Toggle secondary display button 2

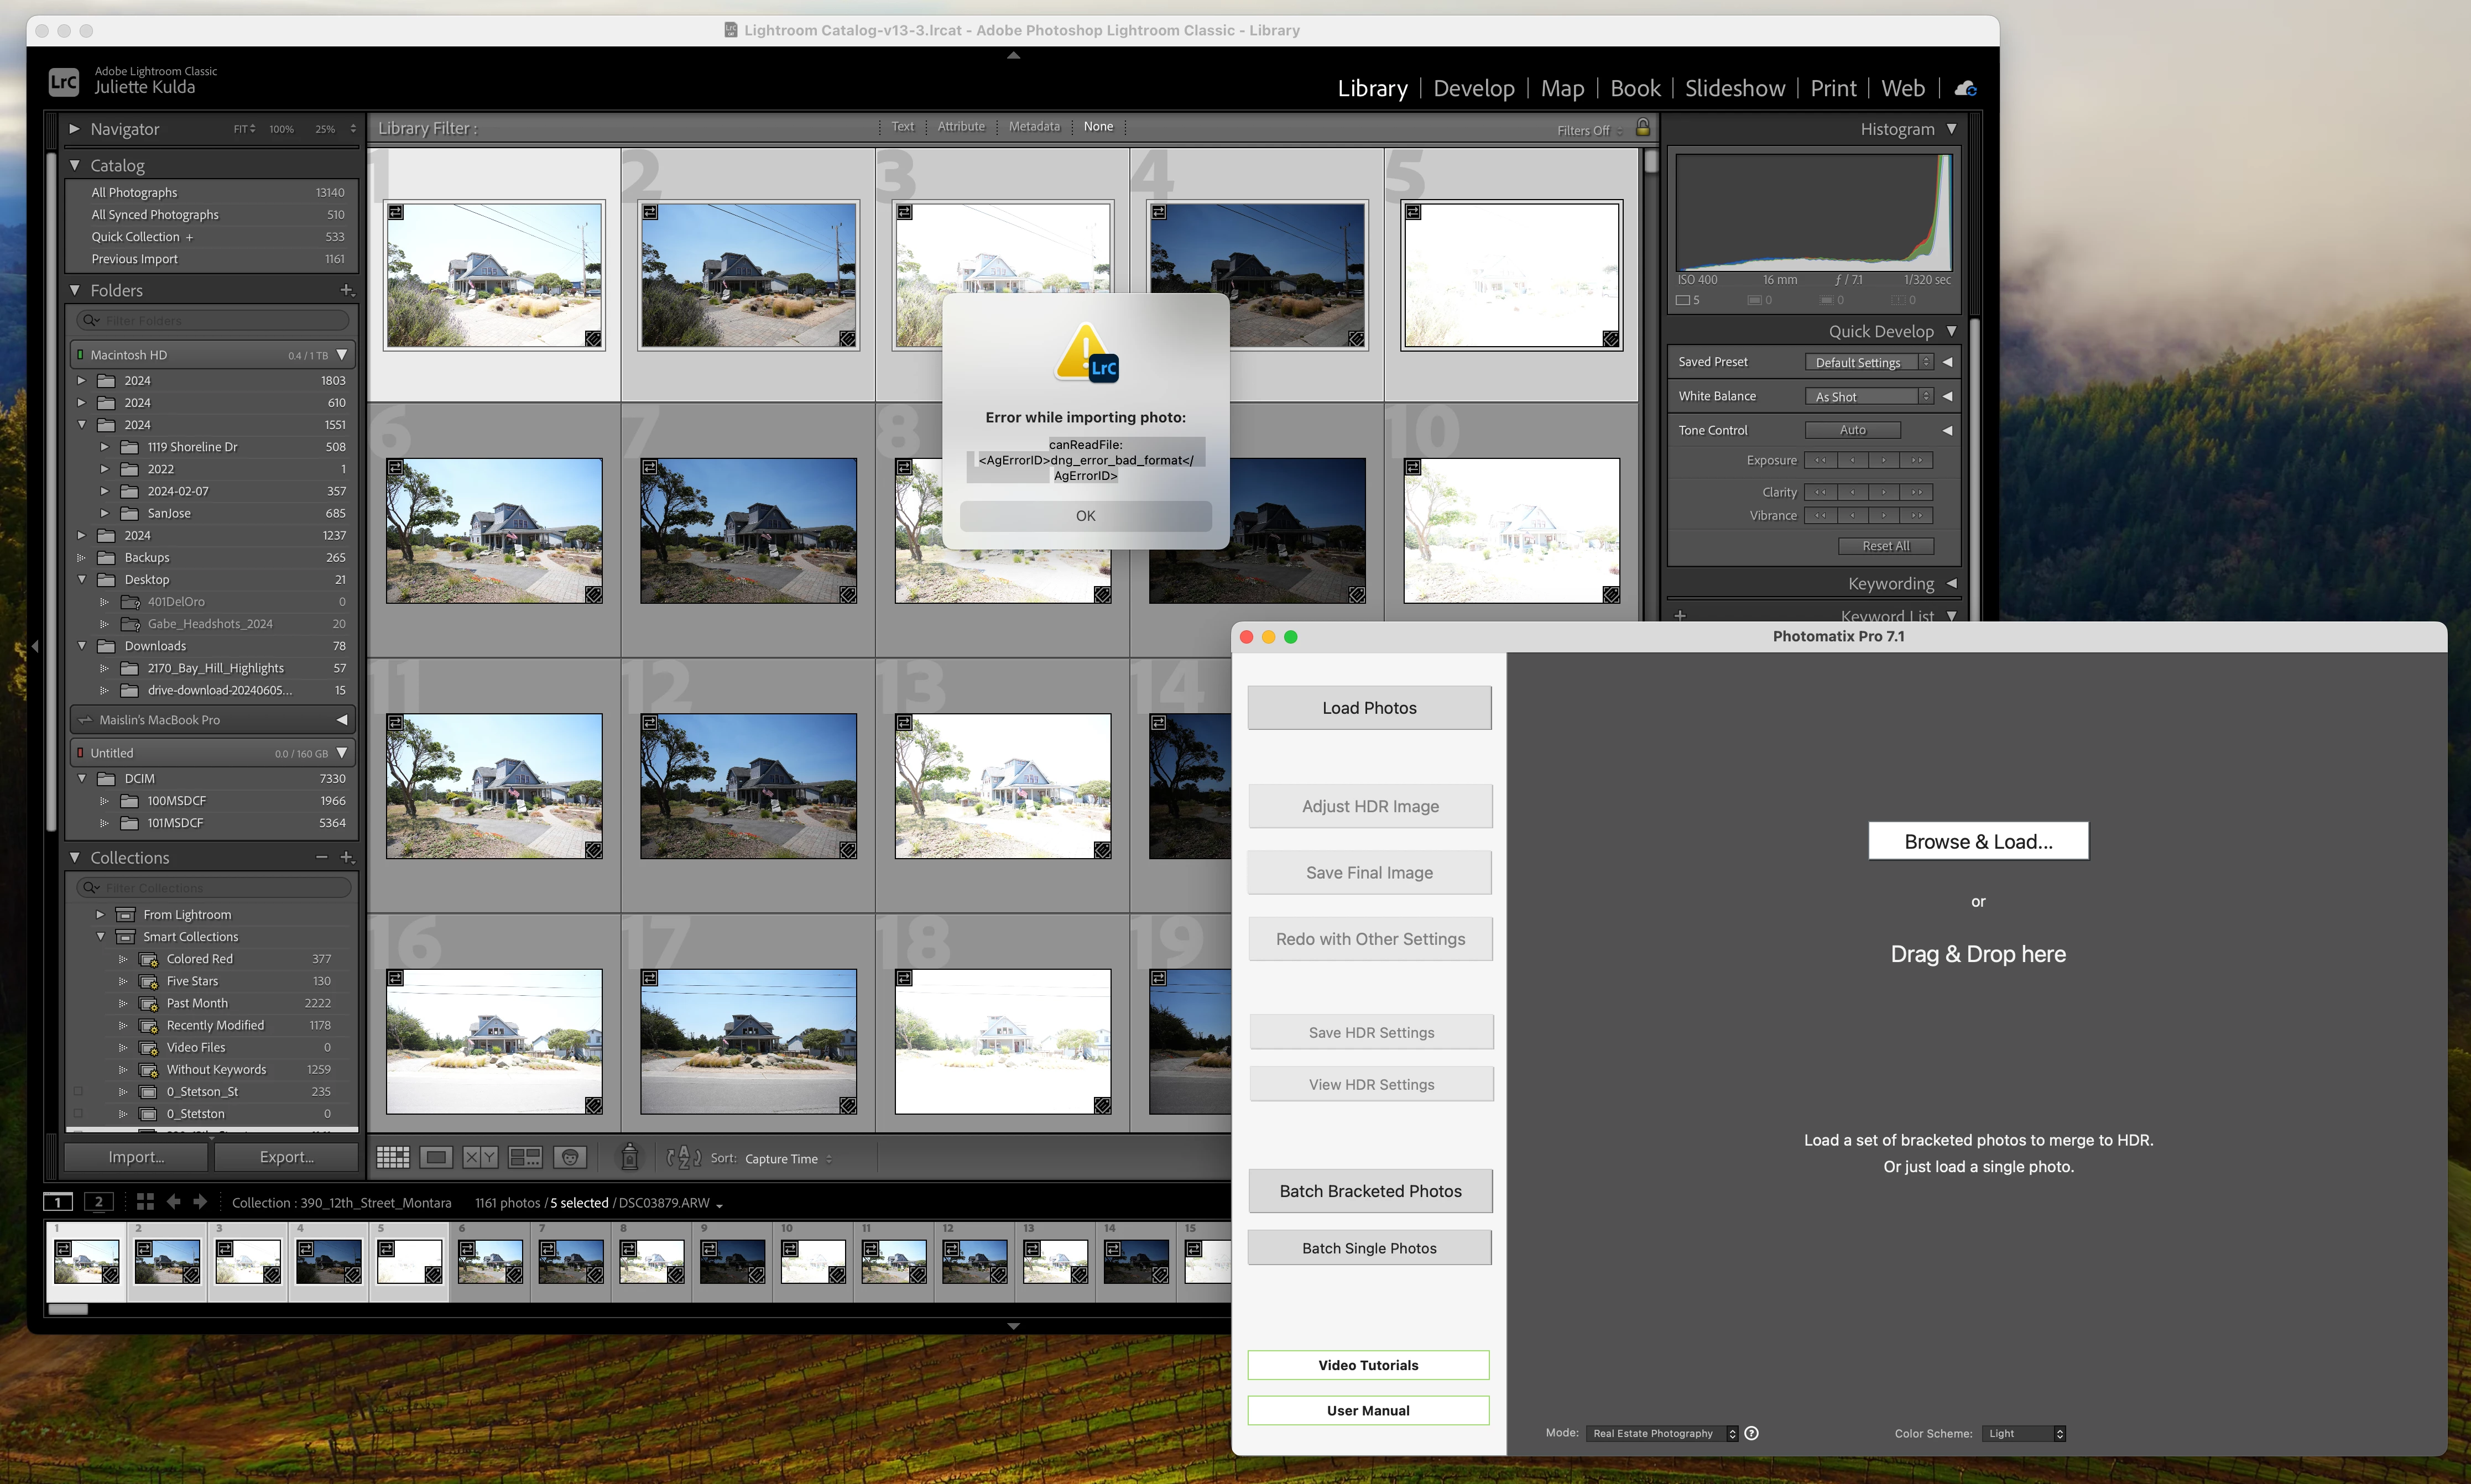(98, 1202)
